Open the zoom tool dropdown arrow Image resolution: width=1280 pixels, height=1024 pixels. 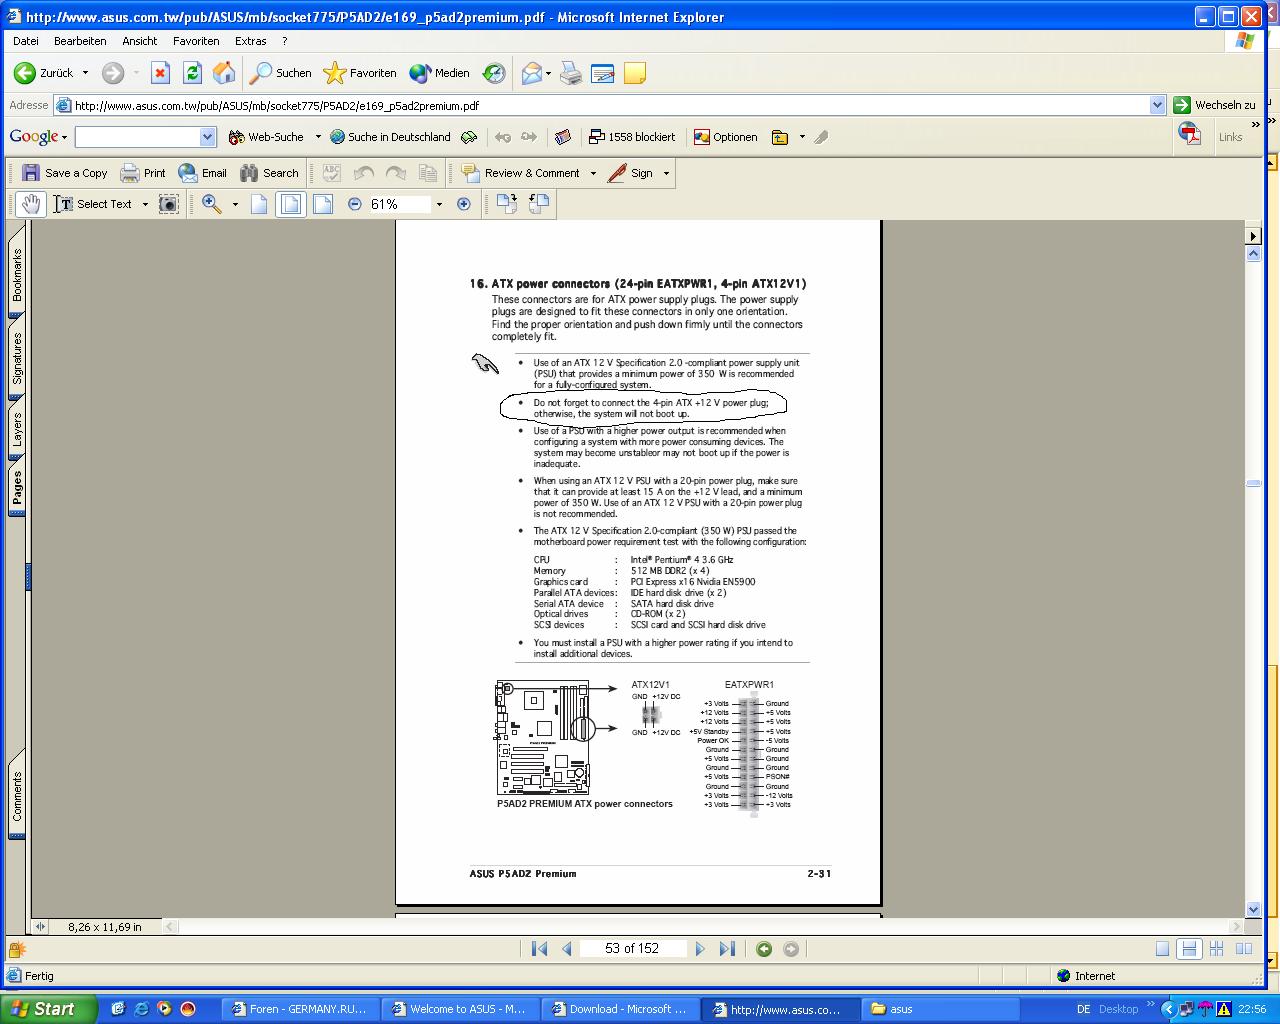coord(235,204)
